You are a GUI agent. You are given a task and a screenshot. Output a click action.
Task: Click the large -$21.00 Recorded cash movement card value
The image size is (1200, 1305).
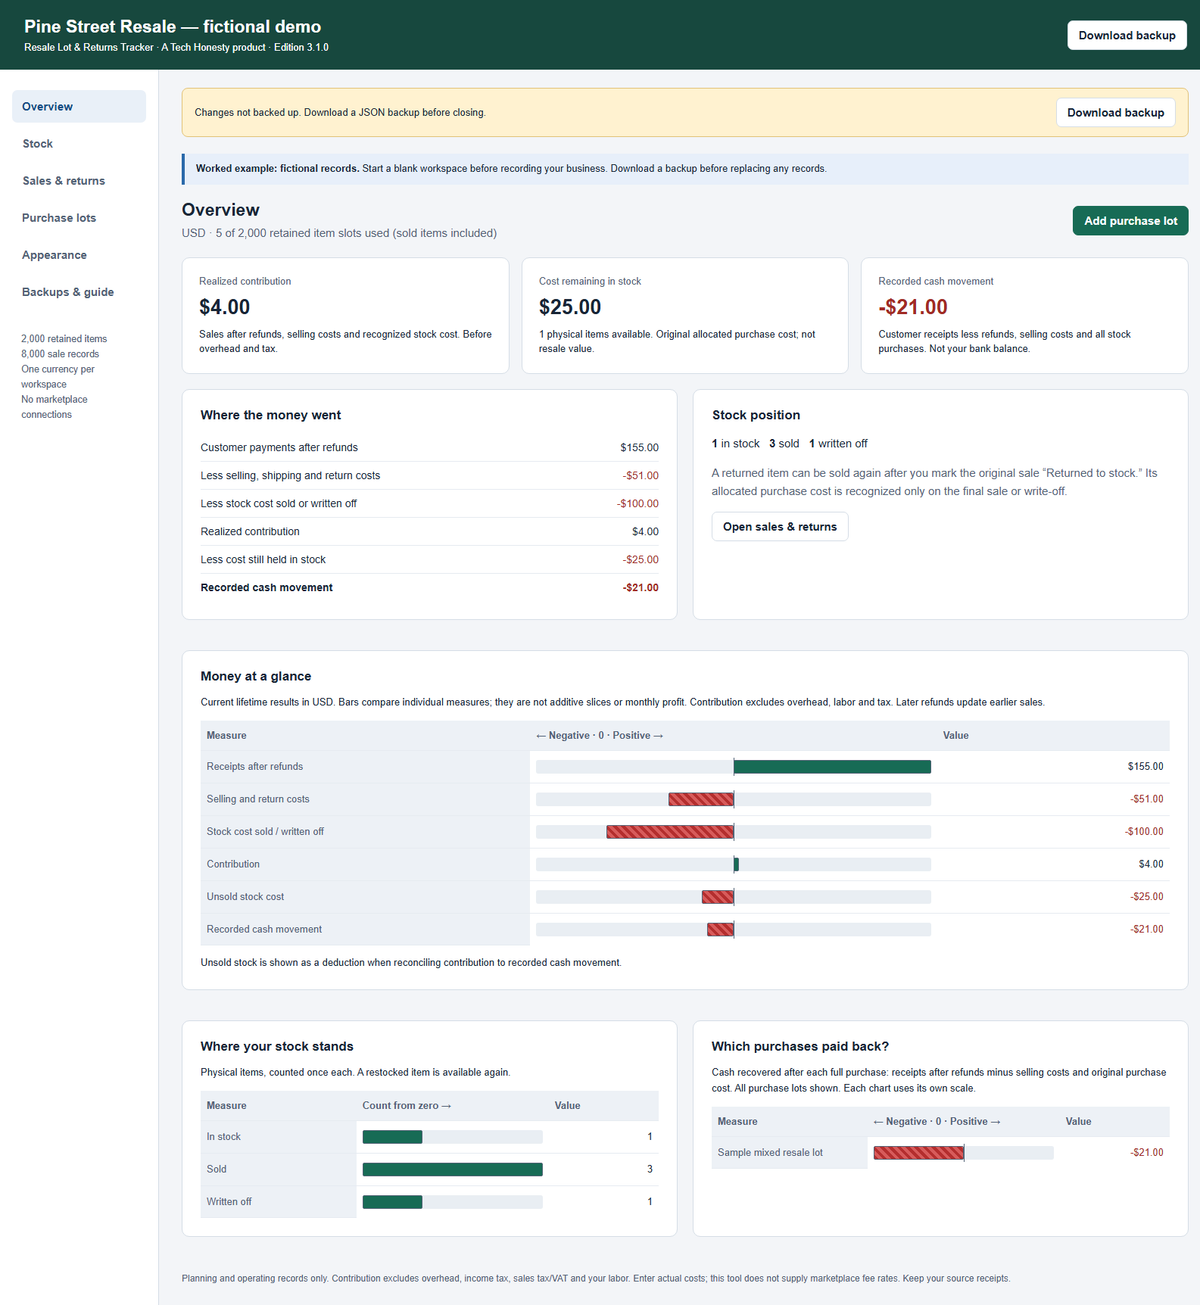tap(913, 307)
